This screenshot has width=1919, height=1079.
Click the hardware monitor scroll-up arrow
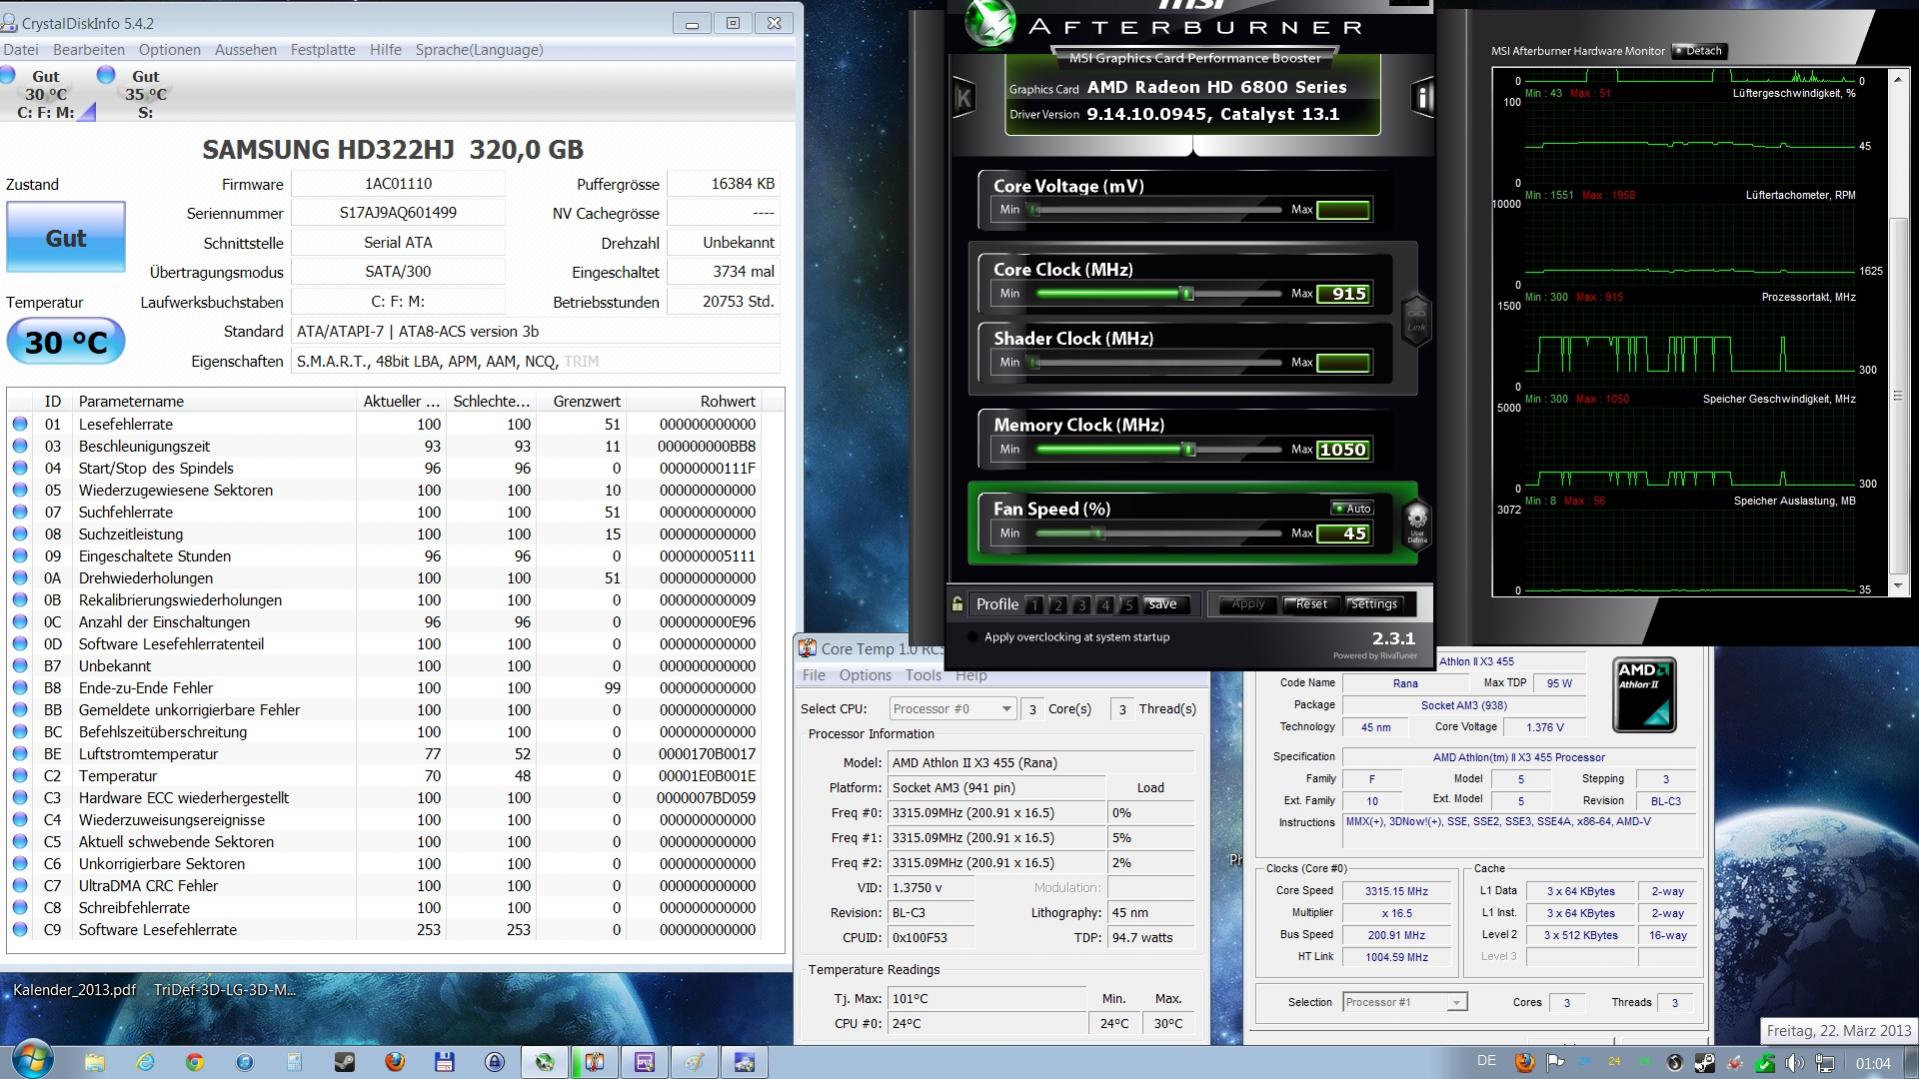pyautogui.click(x=1898, y=78)
